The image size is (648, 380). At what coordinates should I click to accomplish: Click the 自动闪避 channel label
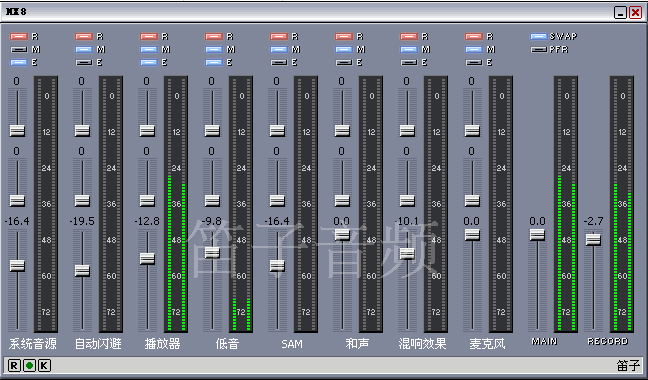click(x=98, y=344)
